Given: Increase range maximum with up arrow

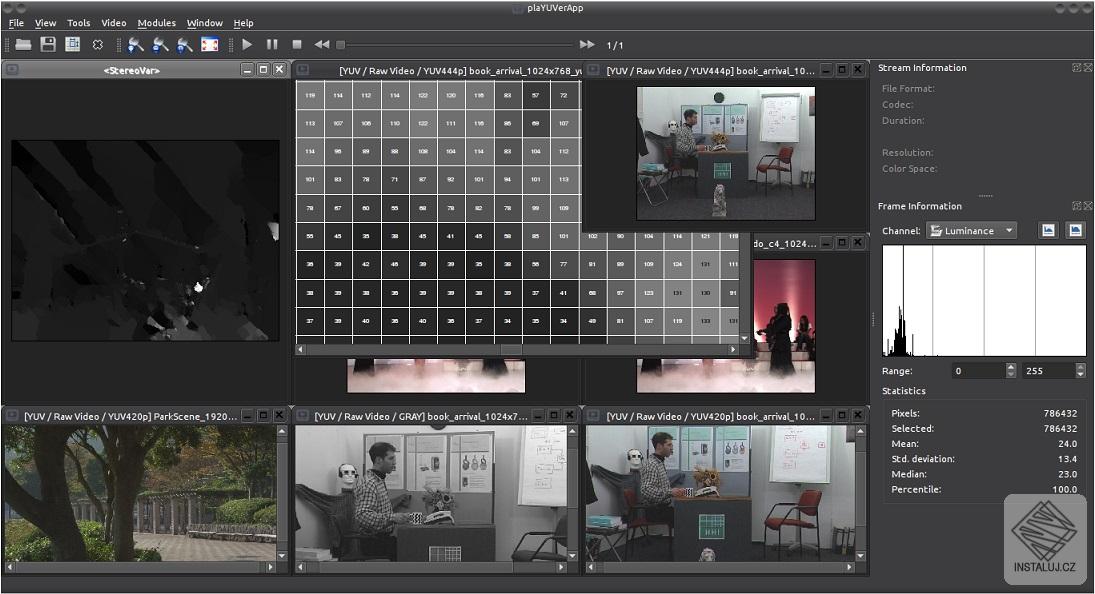Looking at the screenshot, I should (1080, 366).
